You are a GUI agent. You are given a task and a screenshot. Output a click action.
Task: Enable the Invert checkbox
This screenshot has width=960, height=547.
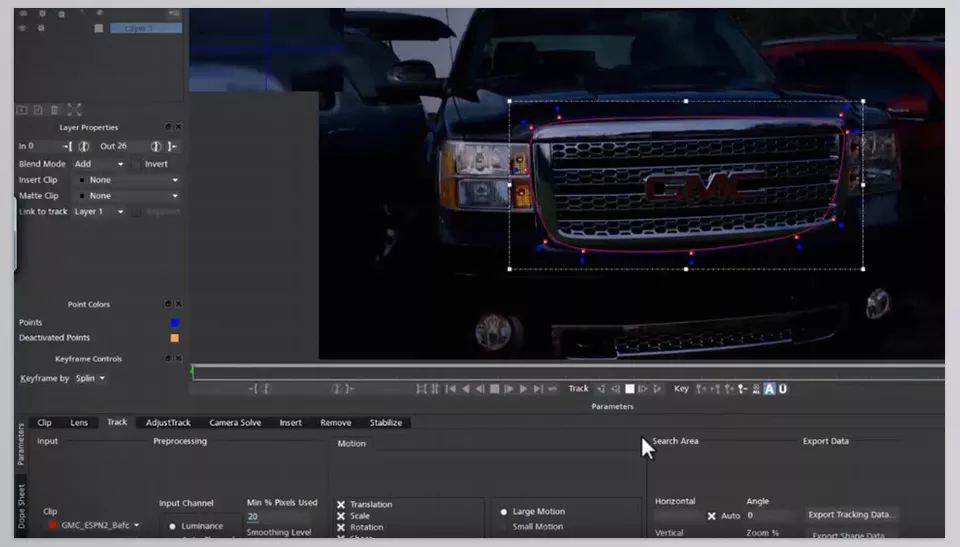click(136, 164)
